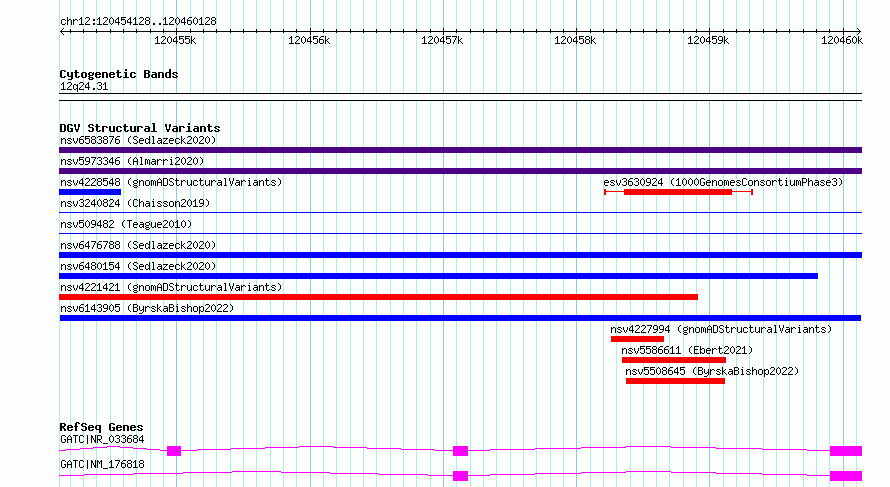Click red bar under nsv5508645

click(675, 381)
